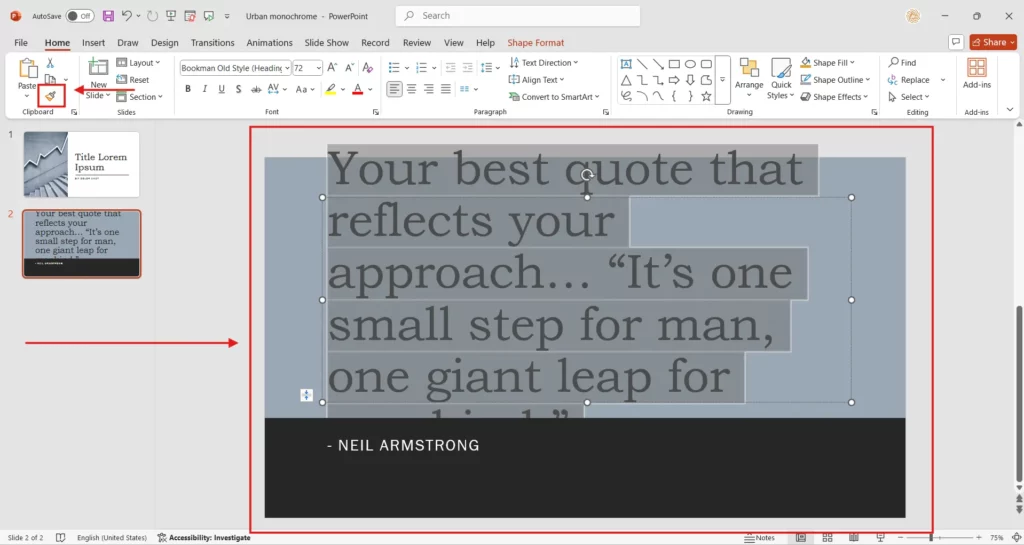Select the star shape in shapes gallery
The image size is (1024, 545).
tap(706, 96)
